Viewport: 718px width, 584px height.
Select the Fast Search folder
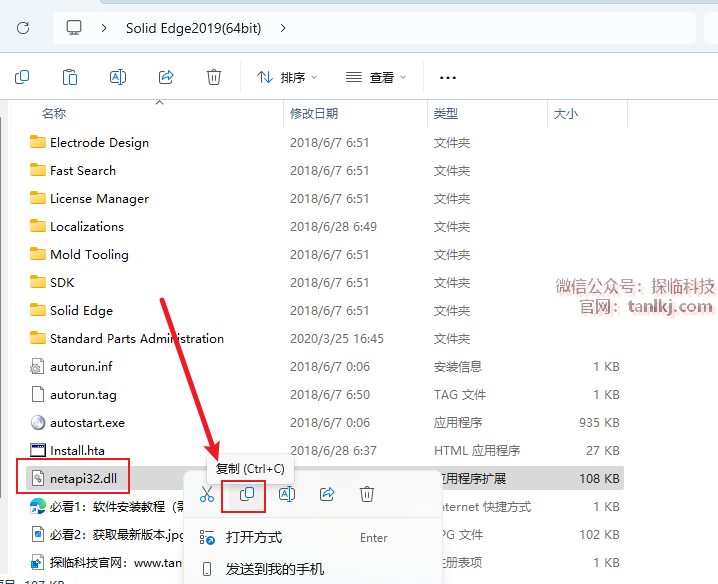tap(83, 171)
